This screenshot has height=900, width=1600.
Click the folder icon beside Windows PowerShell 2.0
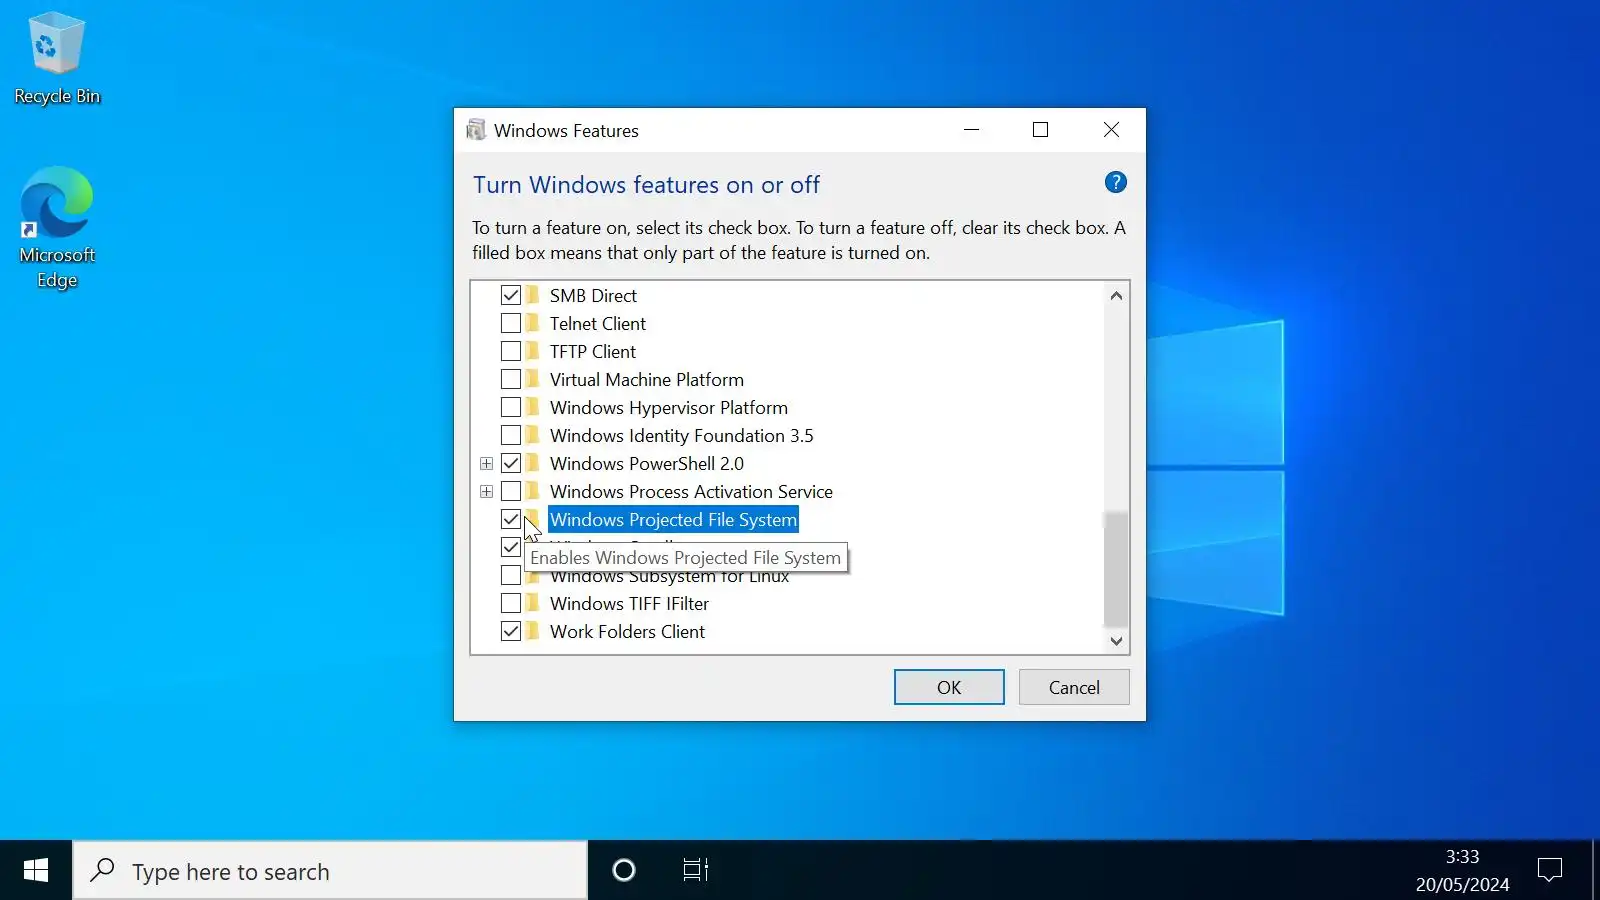click(533, 463)
